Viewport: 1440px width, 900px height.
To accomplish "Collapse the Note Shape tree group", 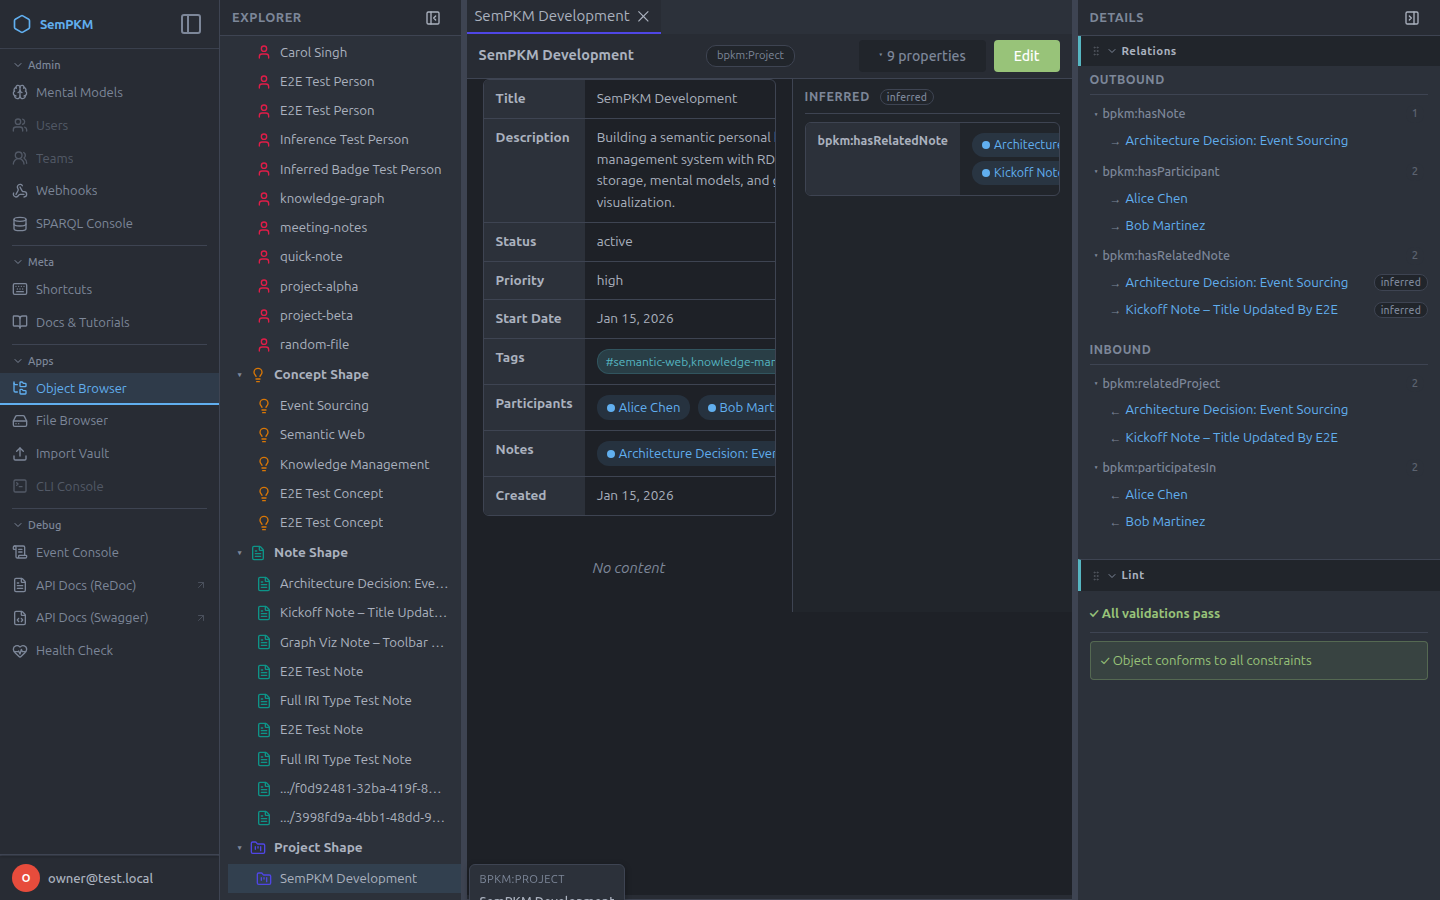I will pyautogui.click(x=239, y=553).
